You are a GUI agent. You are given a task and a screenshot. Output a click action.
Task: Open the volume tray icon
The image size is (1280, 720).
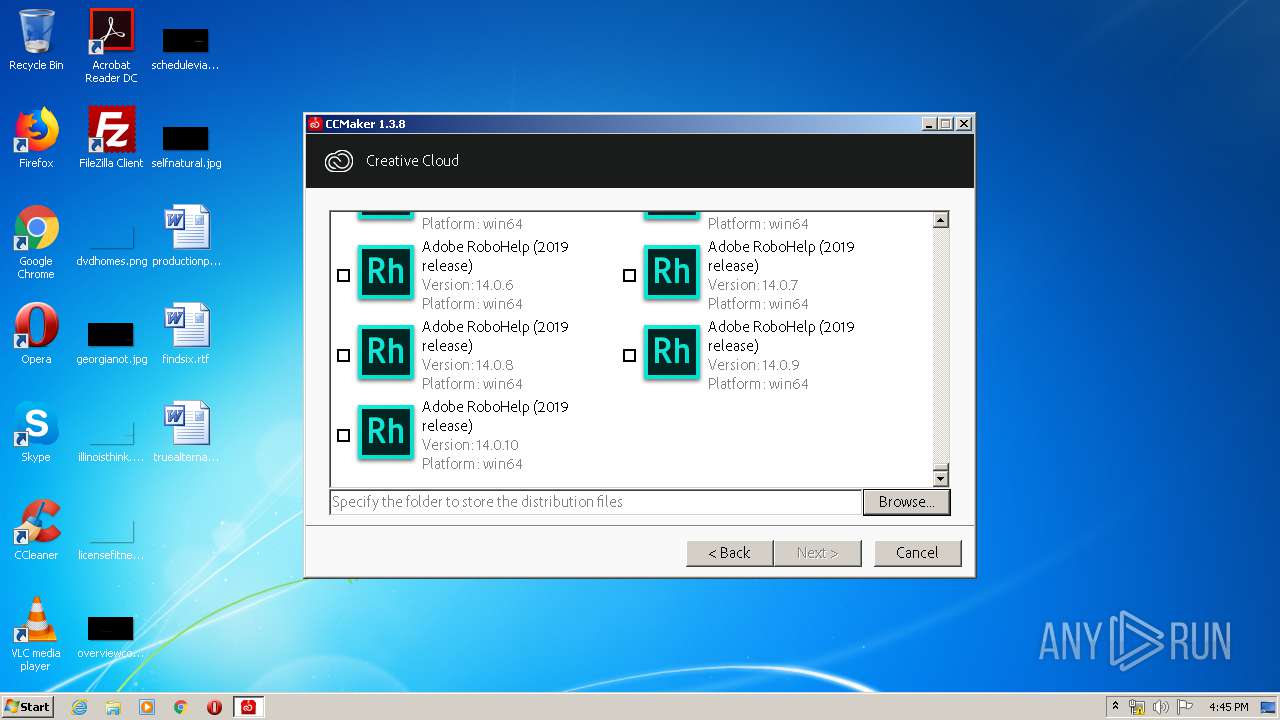click(1160, 707)
